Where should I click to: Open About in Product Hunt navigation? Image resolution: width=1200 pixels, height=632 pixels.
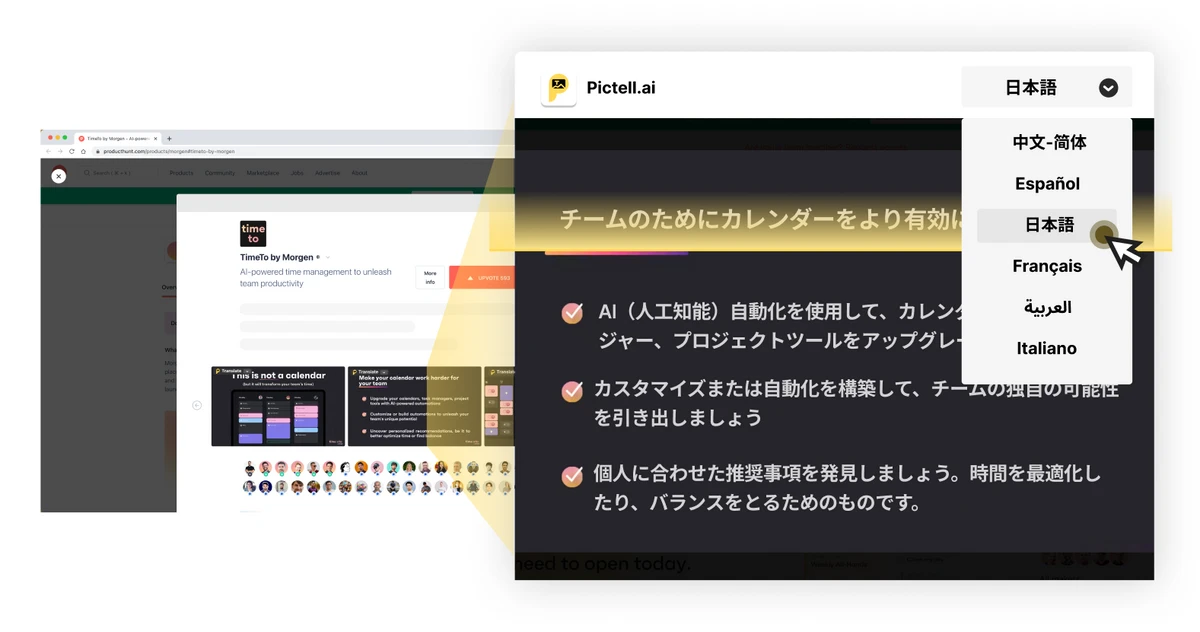(x=359, y=173)
